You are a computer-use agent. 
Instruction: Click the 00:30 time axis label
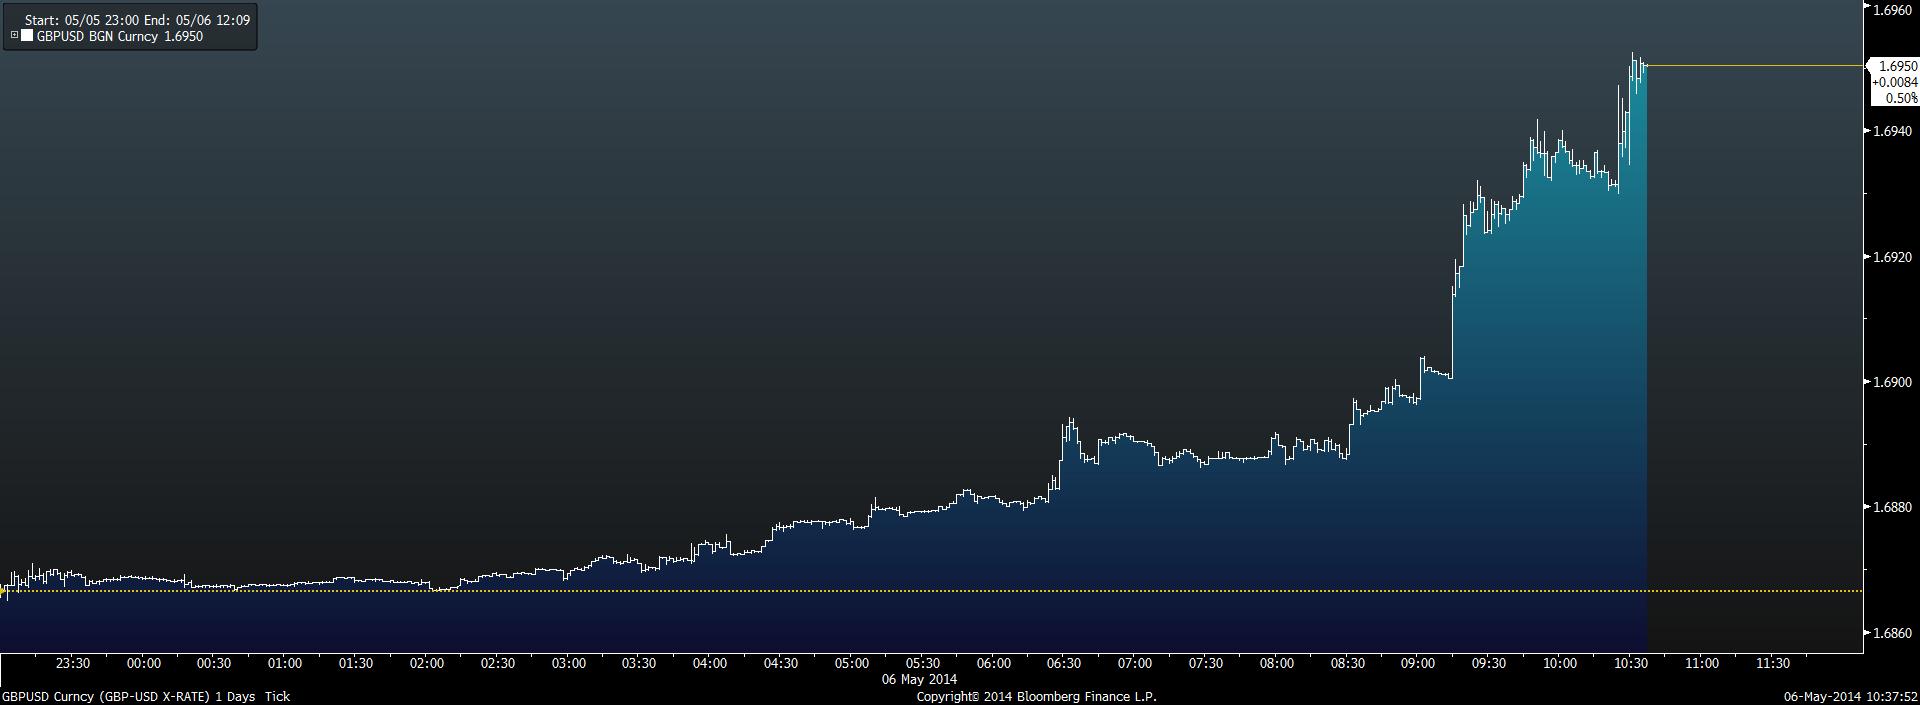pyautogui.click(x=214, y=663)
